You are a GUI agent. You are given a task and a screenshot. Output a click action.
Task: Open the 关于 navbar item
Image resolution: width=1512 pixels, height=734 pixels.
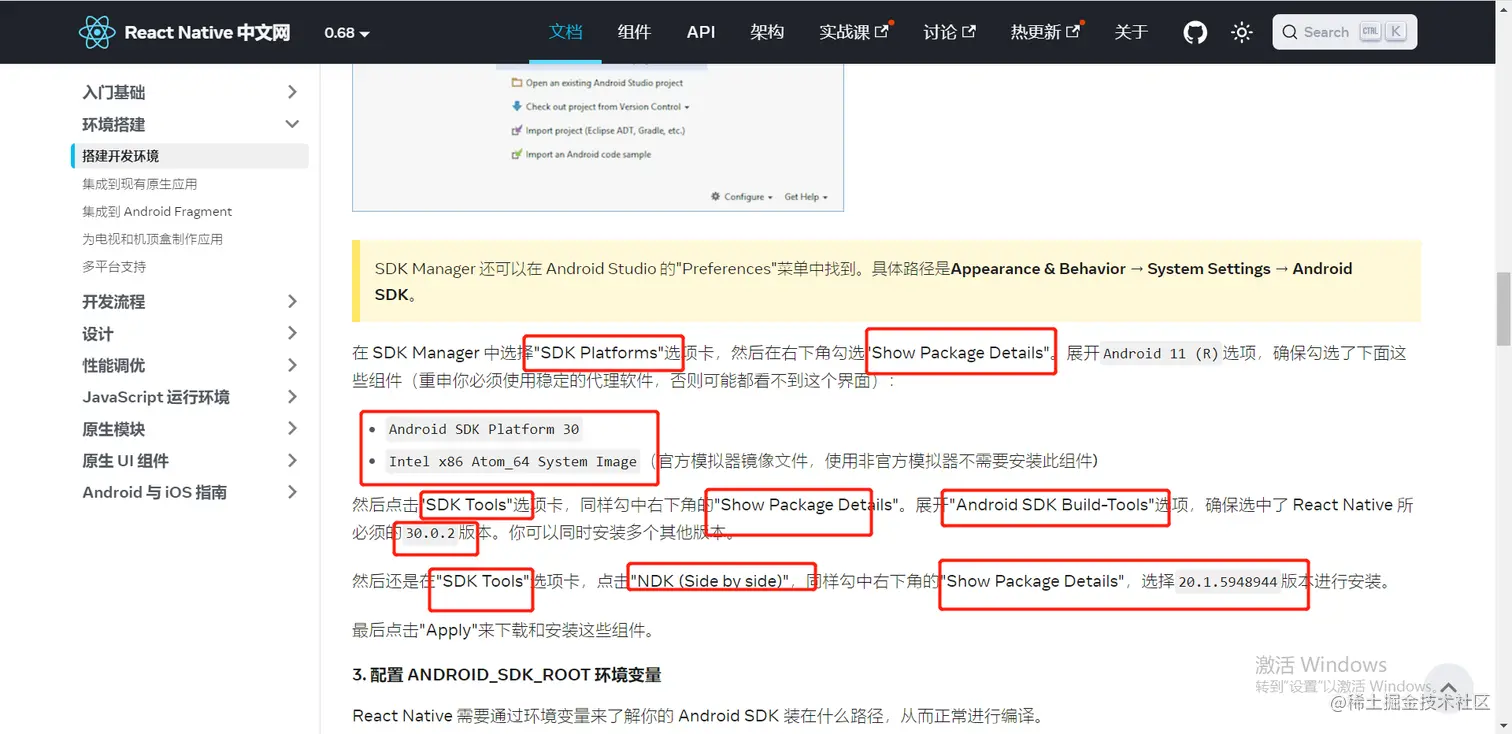pos(1131,32)
